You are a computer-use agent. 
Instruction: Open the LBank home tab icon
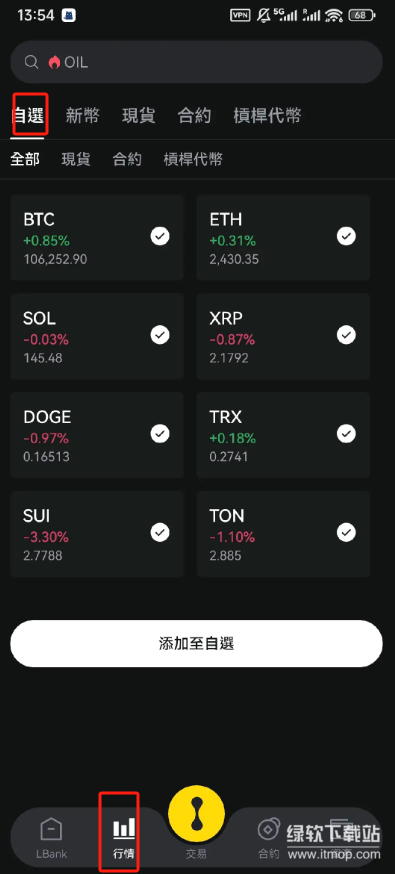[x=51, y=829]
